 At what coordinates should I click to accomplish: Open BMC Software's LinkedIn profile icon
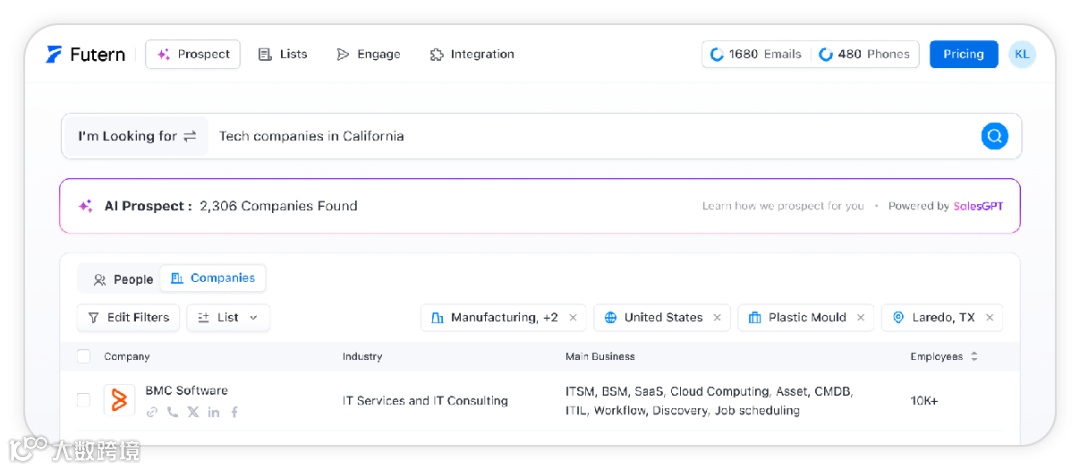[214, 412]
